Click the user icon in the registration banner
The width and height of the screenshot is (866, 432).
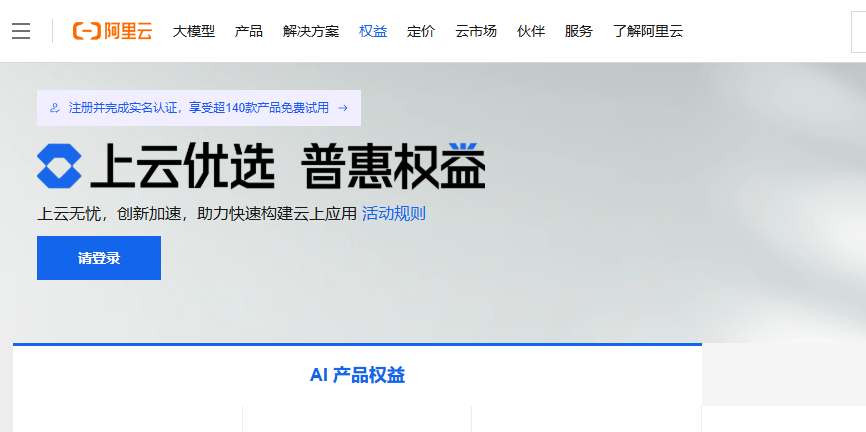(x=54, y=108)
